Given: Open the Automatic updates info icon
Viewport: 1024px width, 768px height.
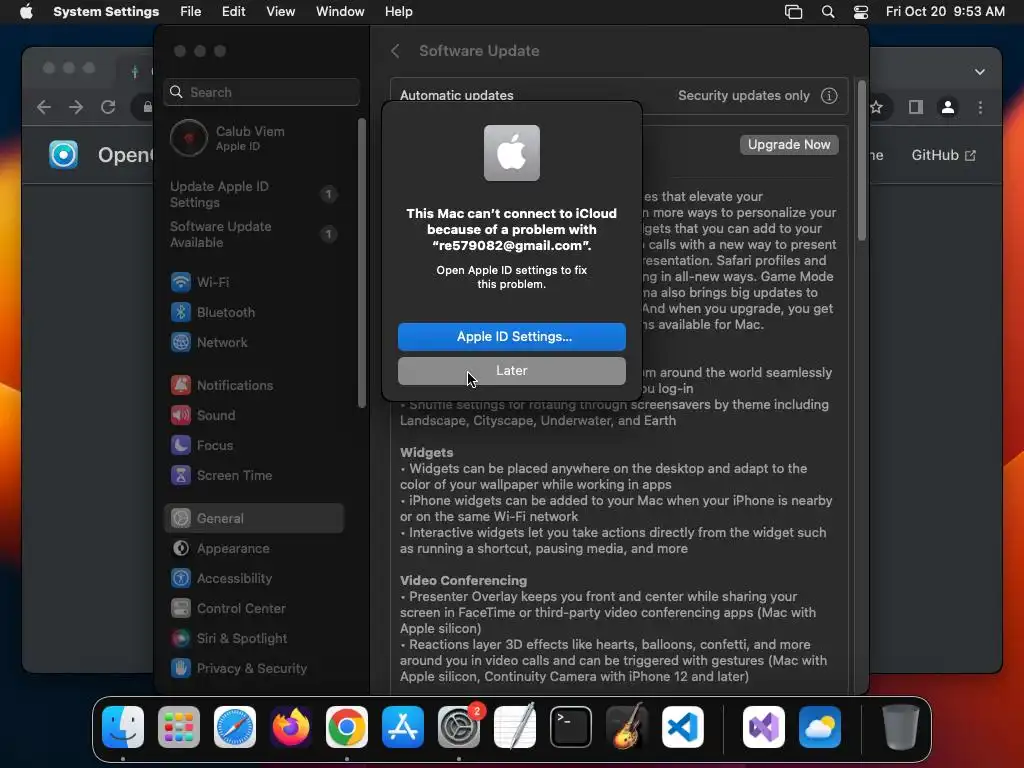Looking at the screenshot, I should [x=829, y=95].
